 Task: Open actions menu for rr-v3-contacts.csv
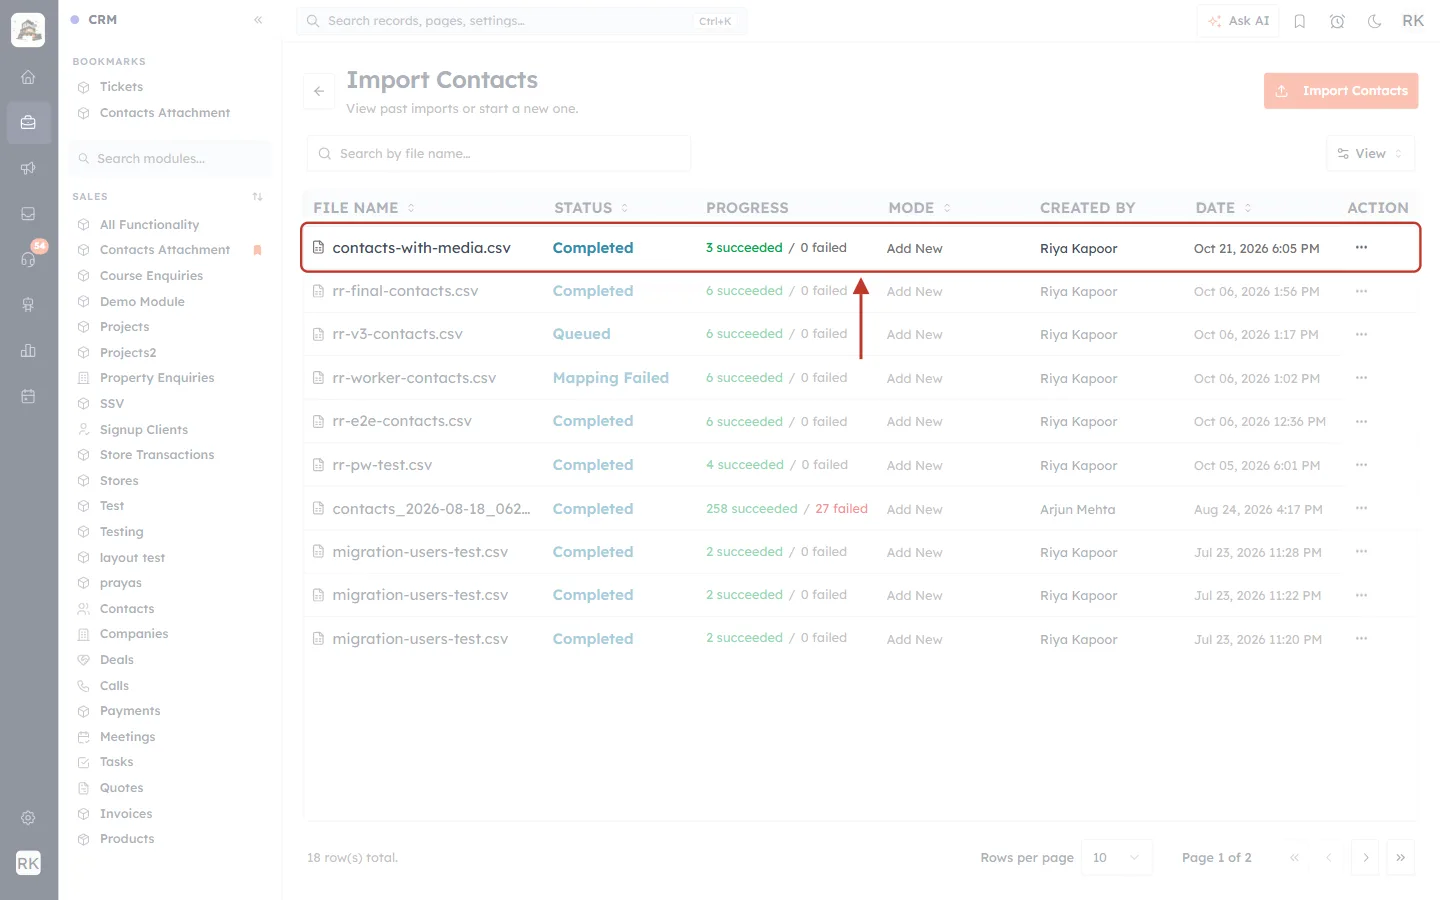pos(1361,334)
